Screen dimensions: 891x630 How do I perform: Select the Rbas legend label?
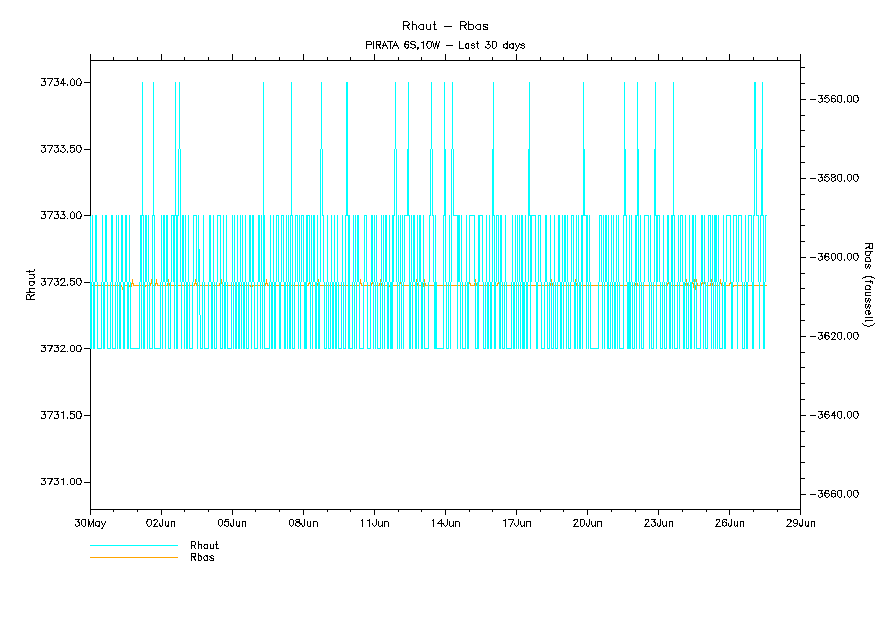point(202,557)
